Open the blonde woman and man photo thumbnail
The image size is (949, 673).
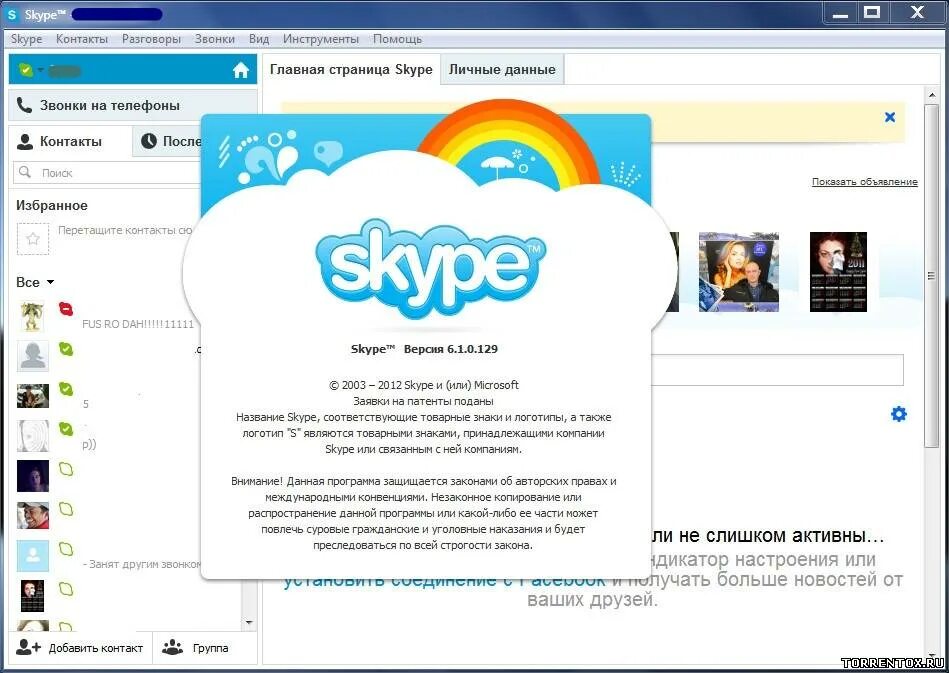(738, 272)
